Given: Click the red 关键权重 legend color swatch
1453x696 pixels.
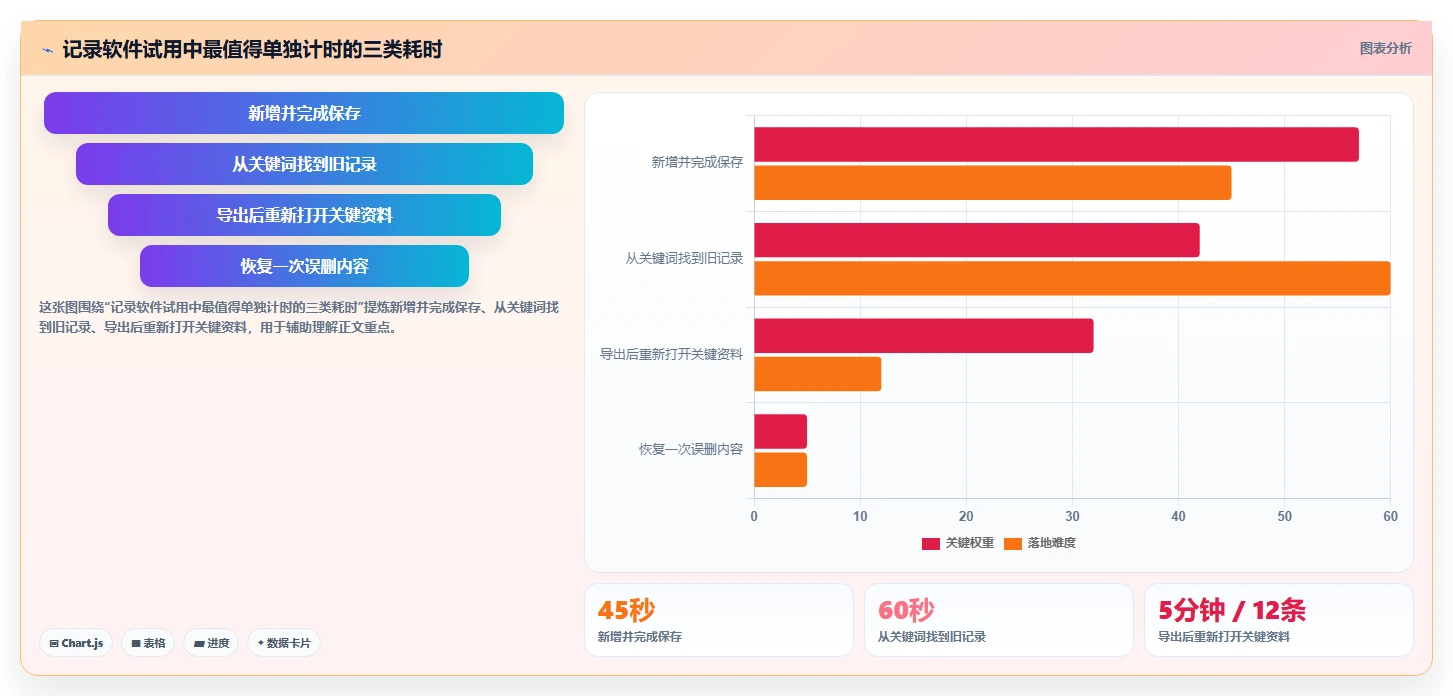Looking at the screenshot, I should coord(930,543).
